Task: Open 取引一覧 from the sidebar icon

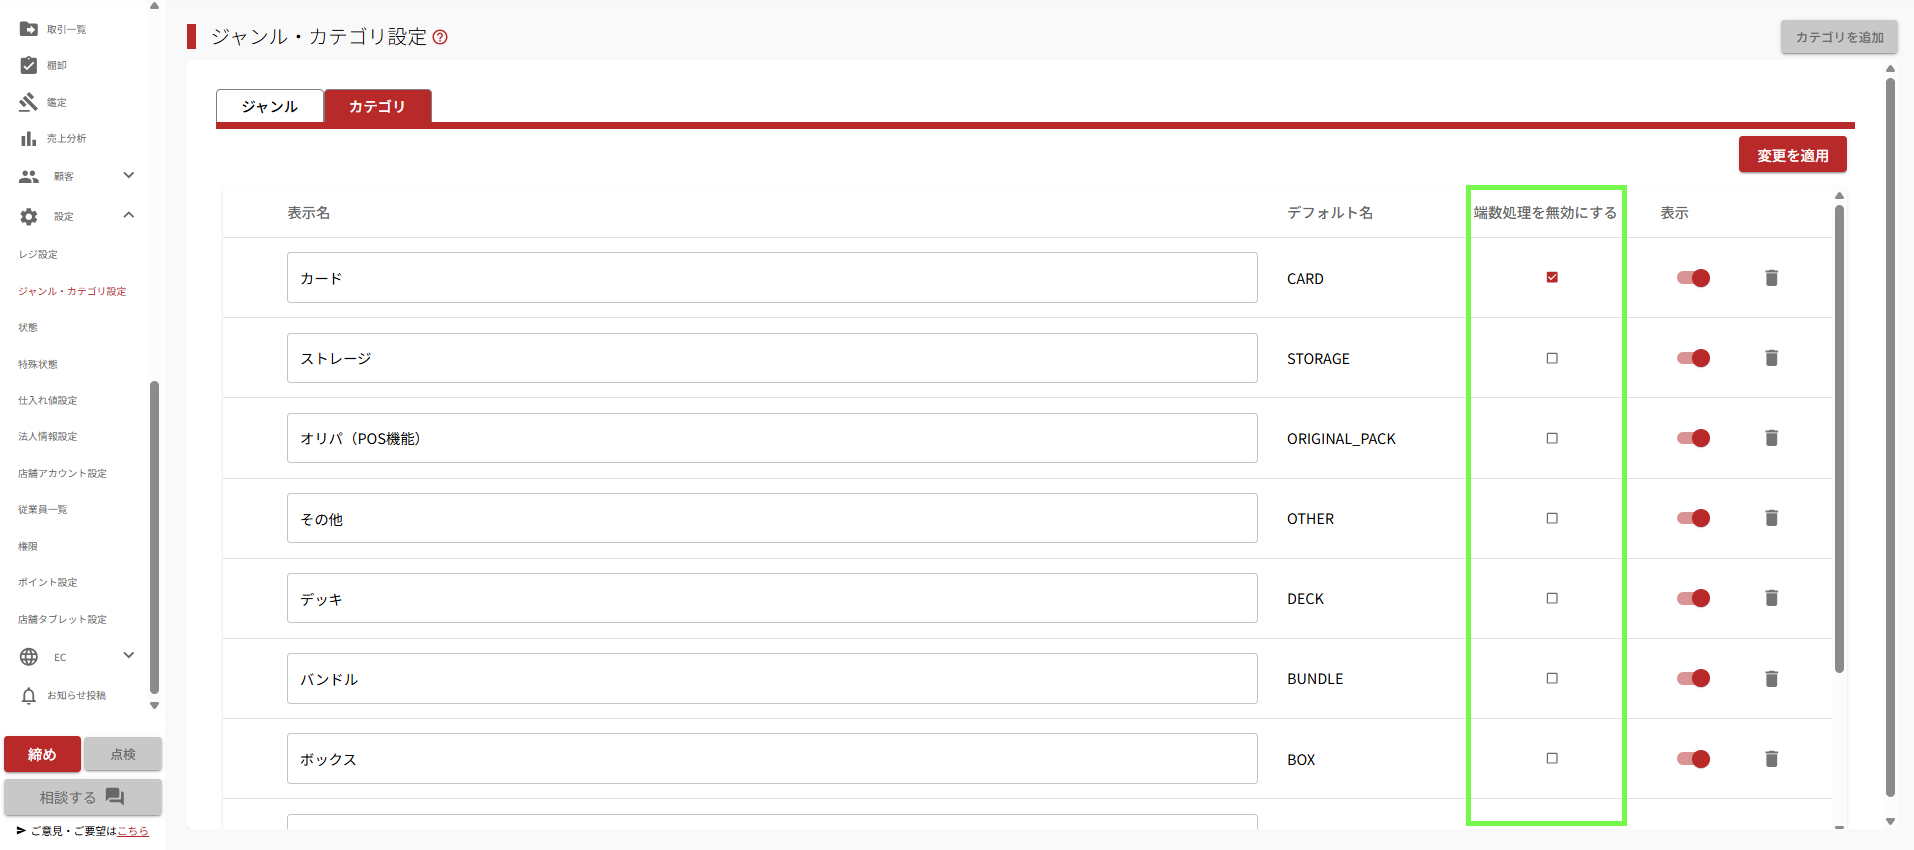Action: pos(29,29)
